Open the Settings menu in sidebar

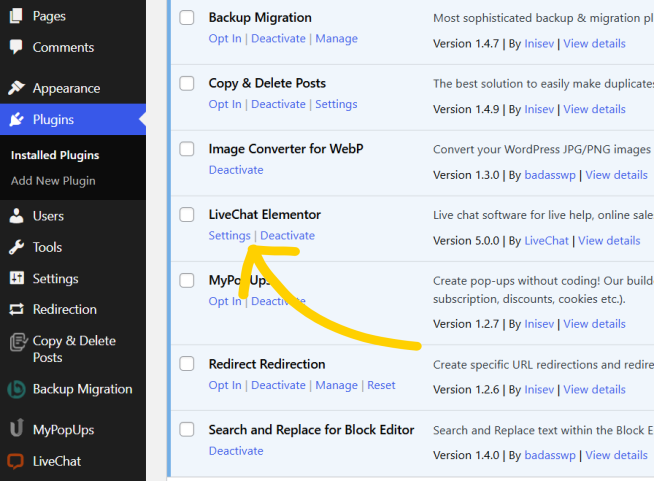pos(55,279)
